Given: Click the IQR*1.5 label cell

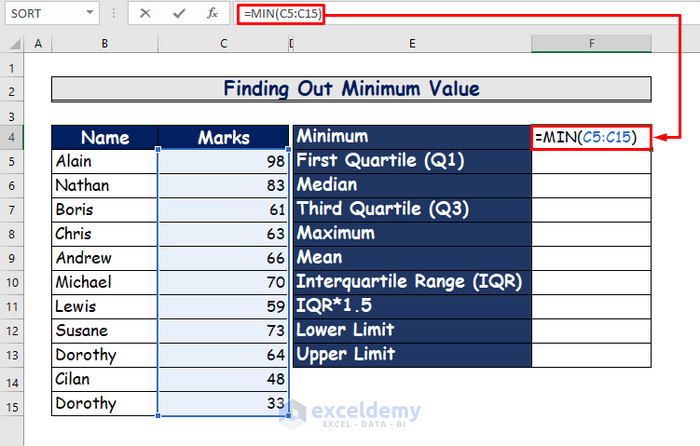Looking at the screenshot, I should 412,306.
